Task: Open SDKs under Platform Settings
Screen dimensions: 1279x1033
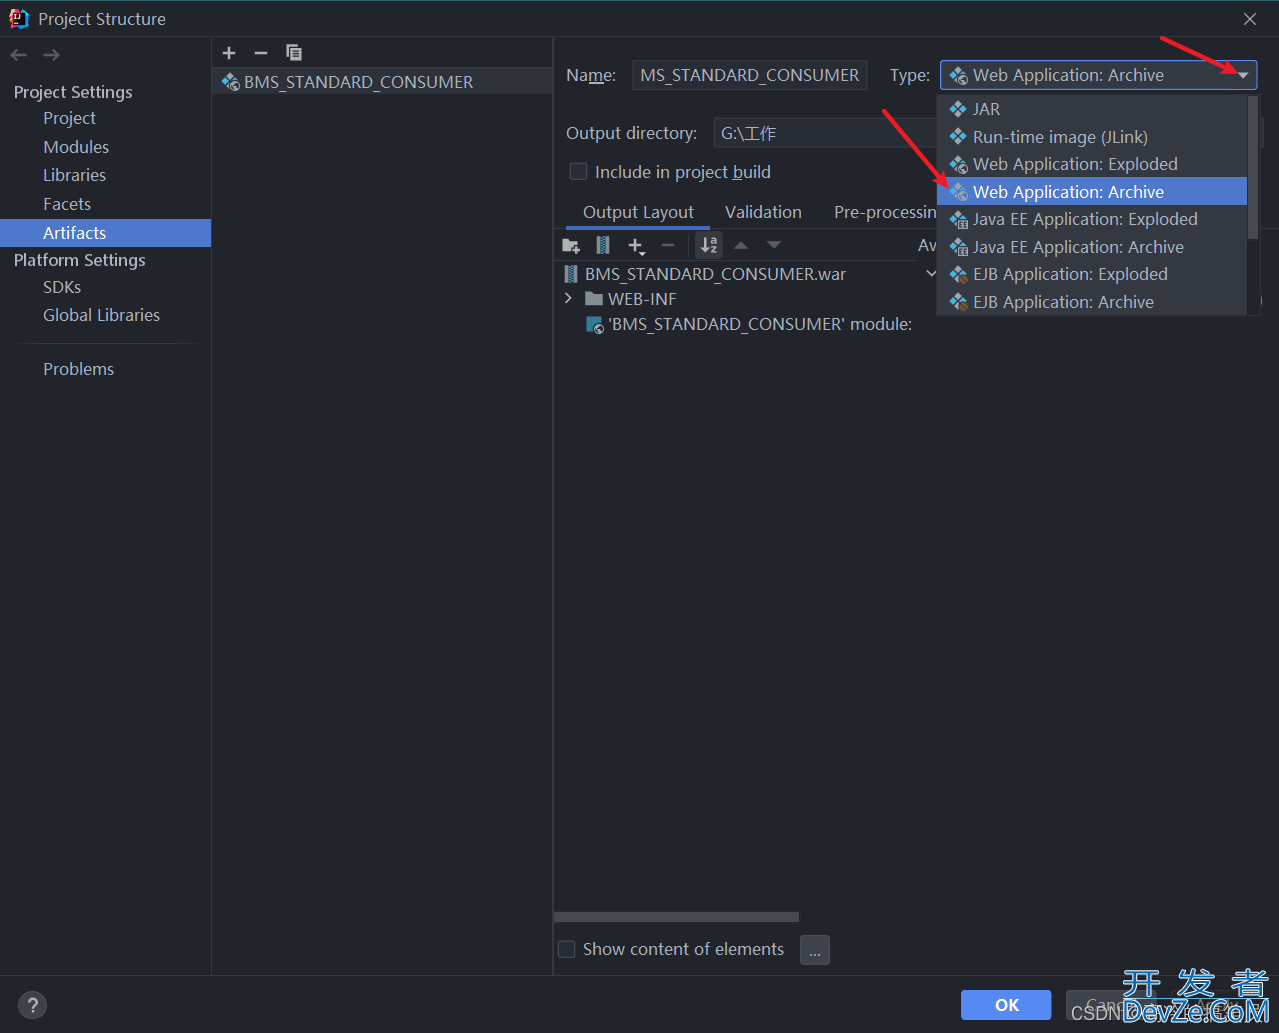Action: [62, 287]
